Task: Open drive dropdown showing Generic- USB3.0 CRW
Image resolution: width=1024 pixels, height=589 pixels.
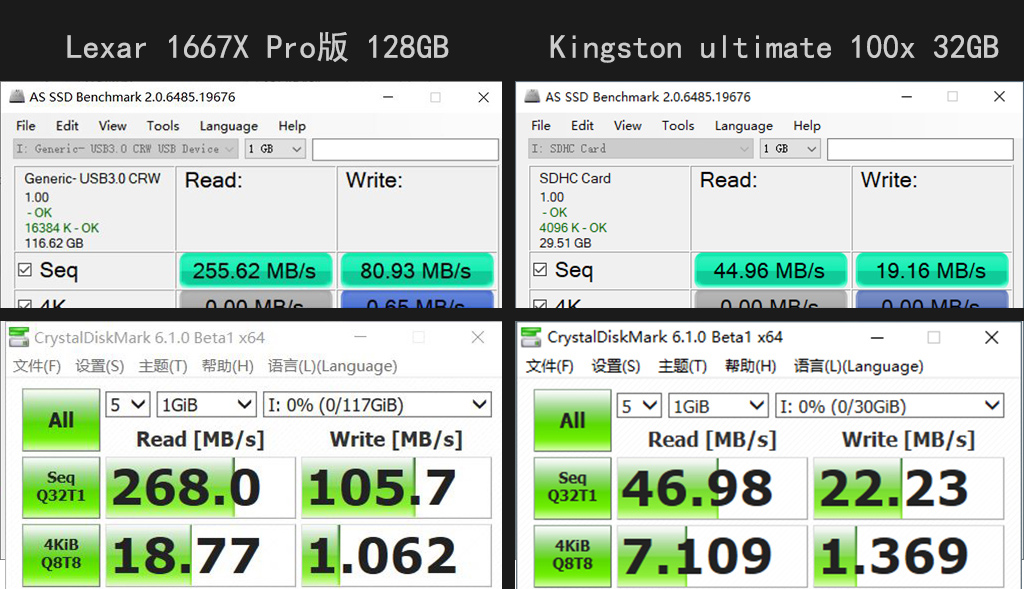Action: [125, 149]
